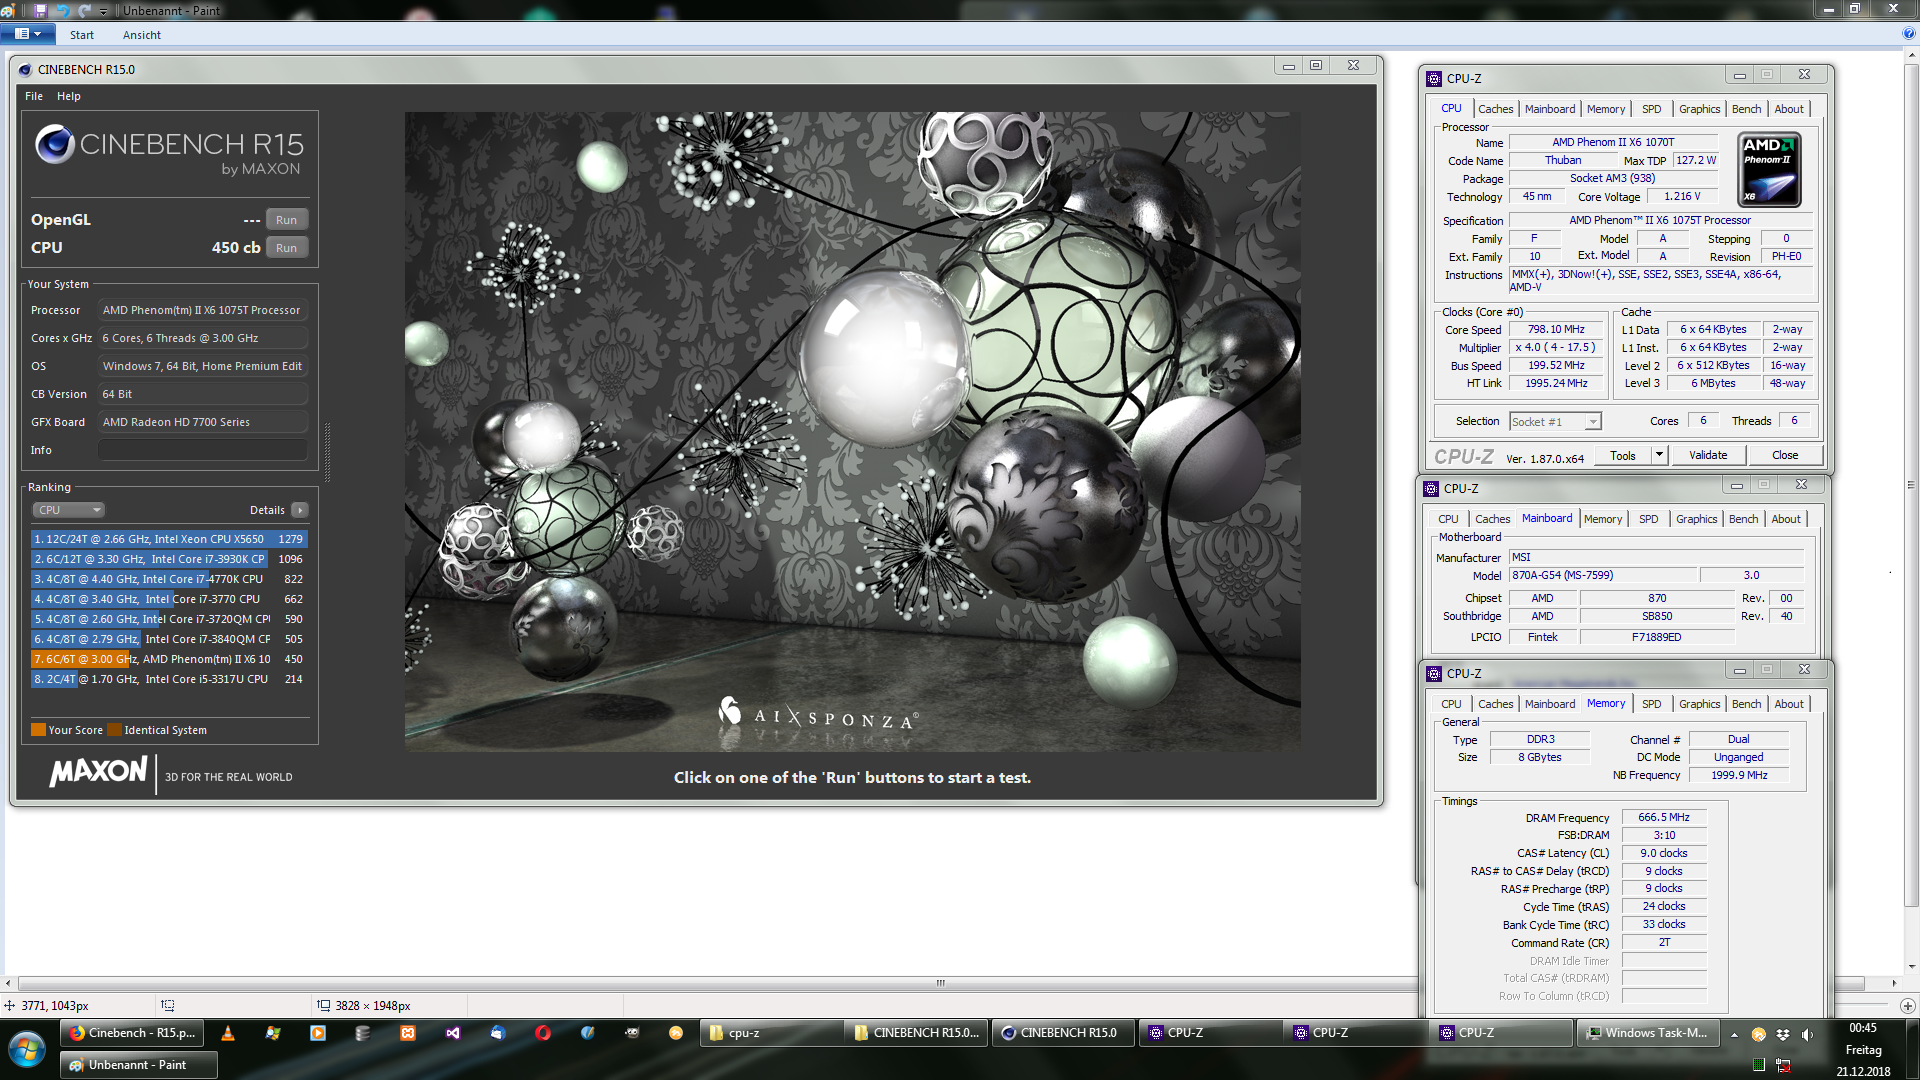Screen dimensions: 1922x1080
Task: Select the orange AMD Phenom II X6 ranking row
Action: [x=169, y=659]
